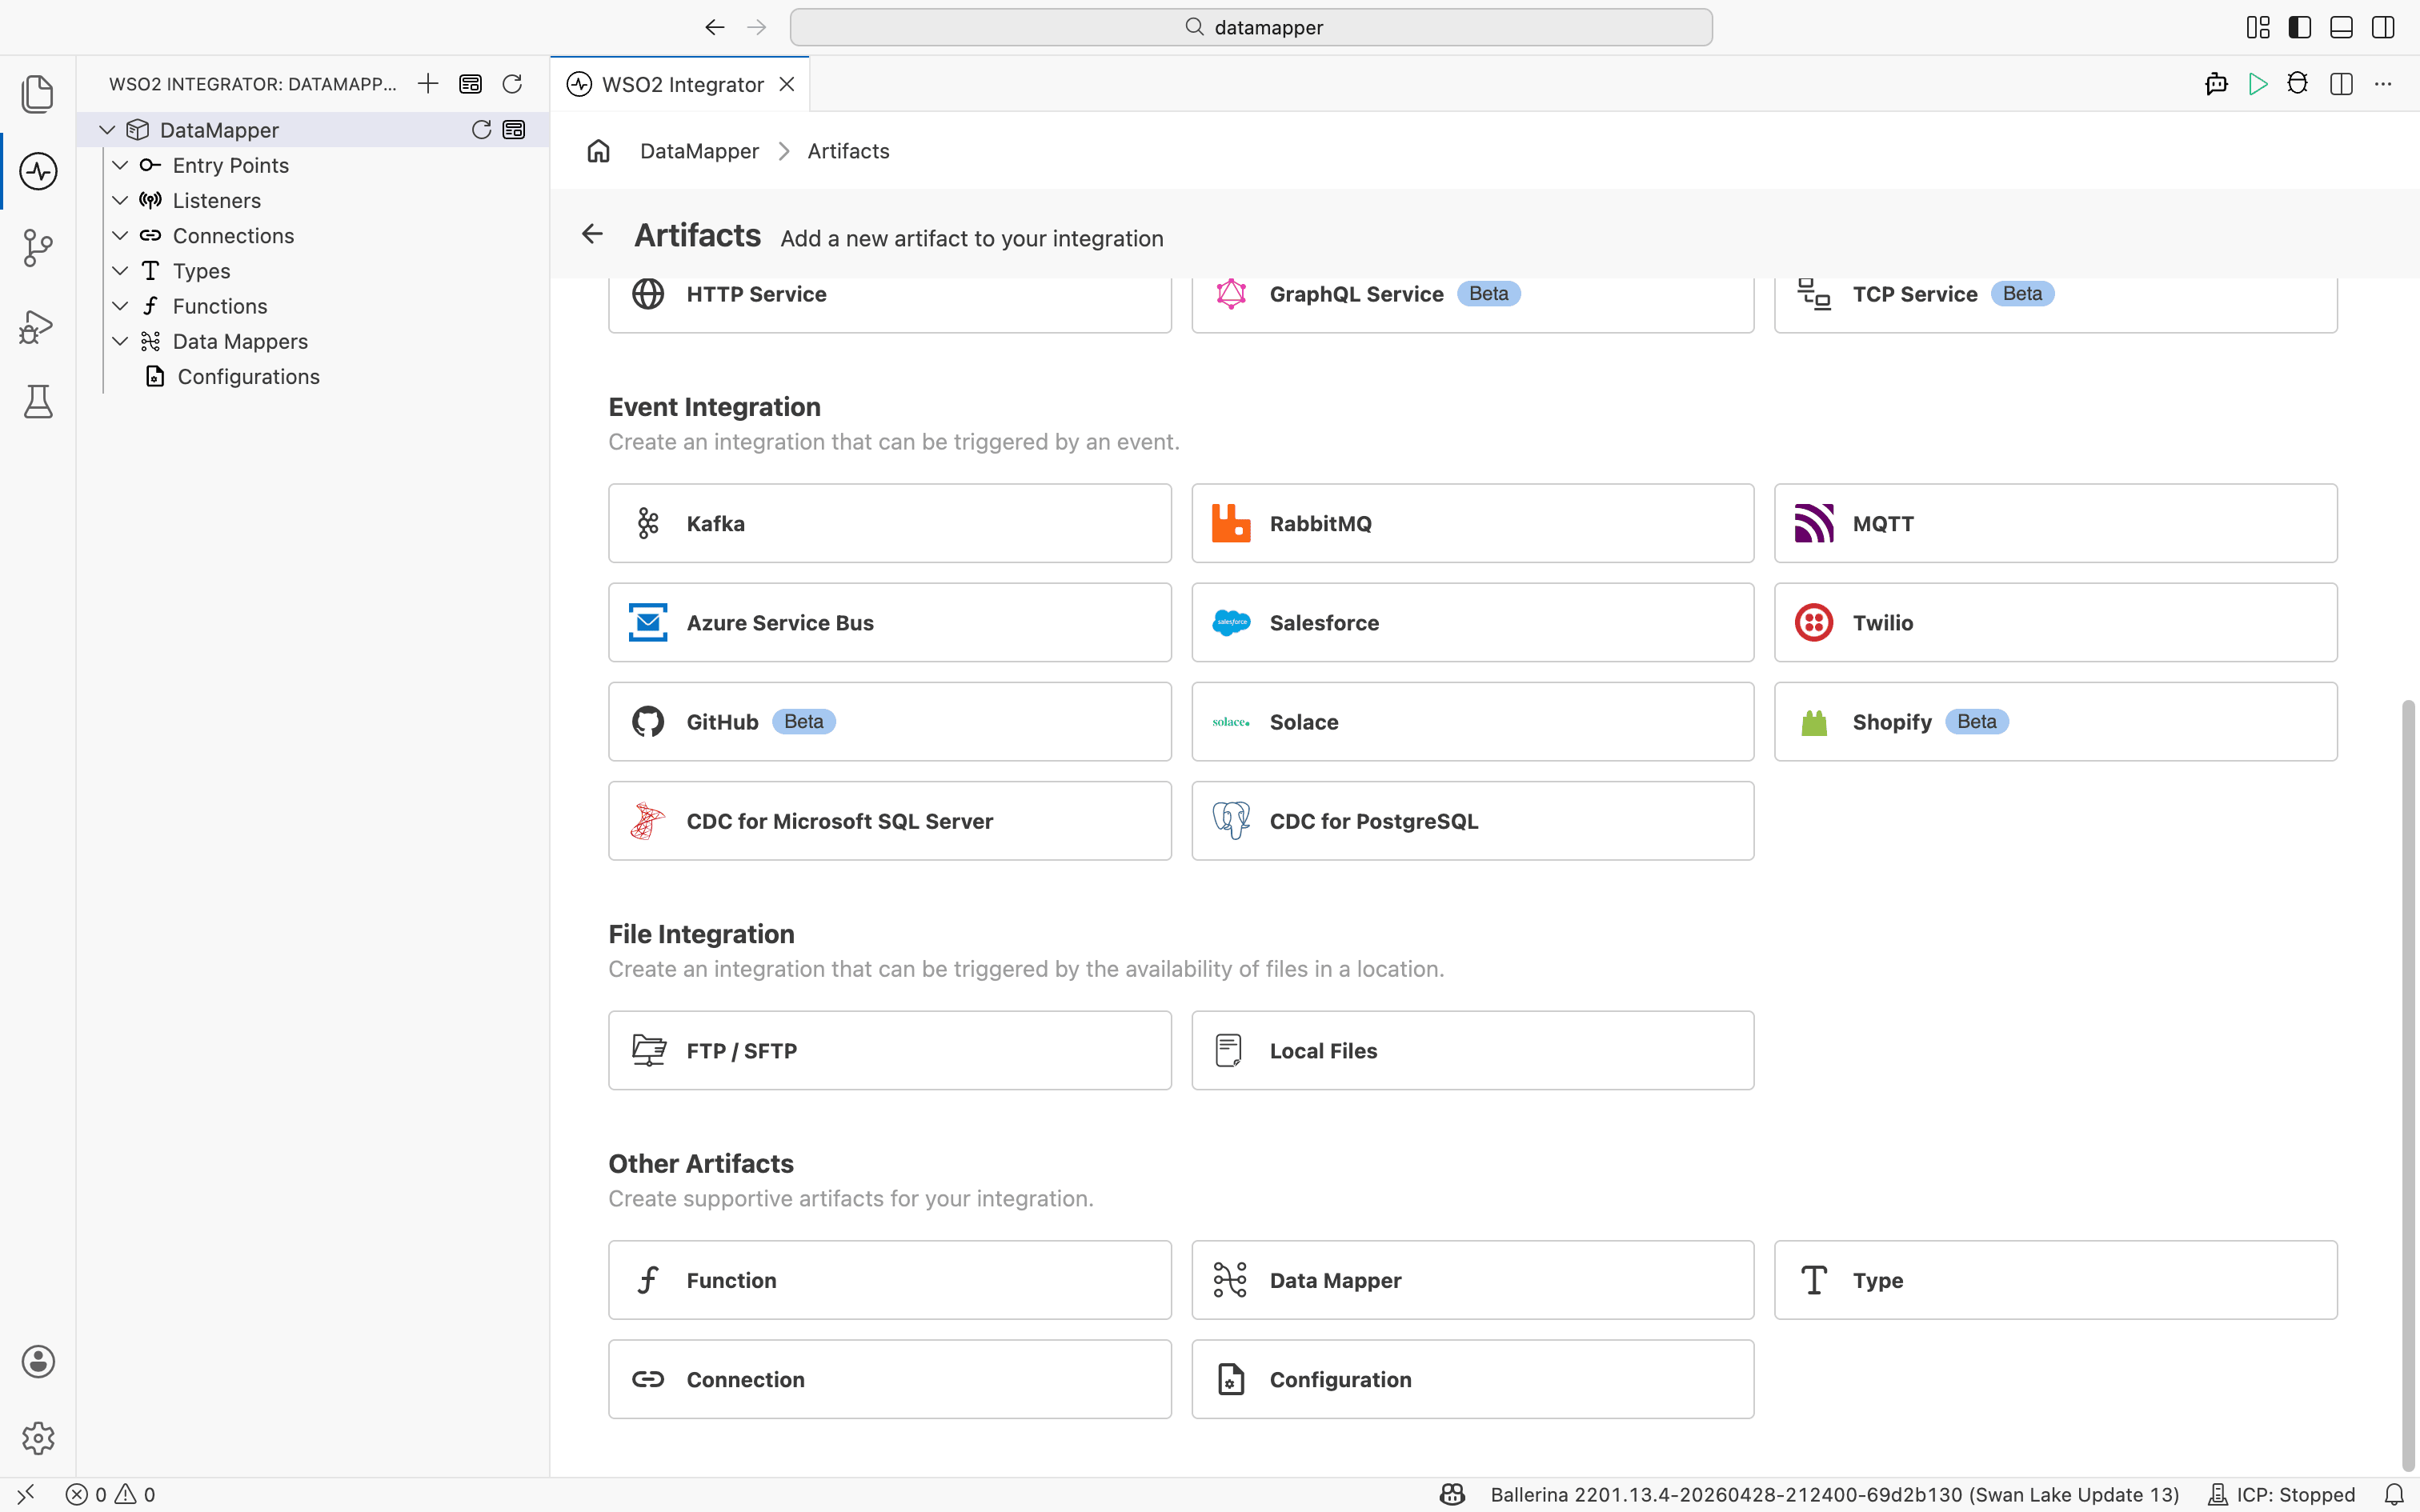Expand the Functions tree node

120,306
